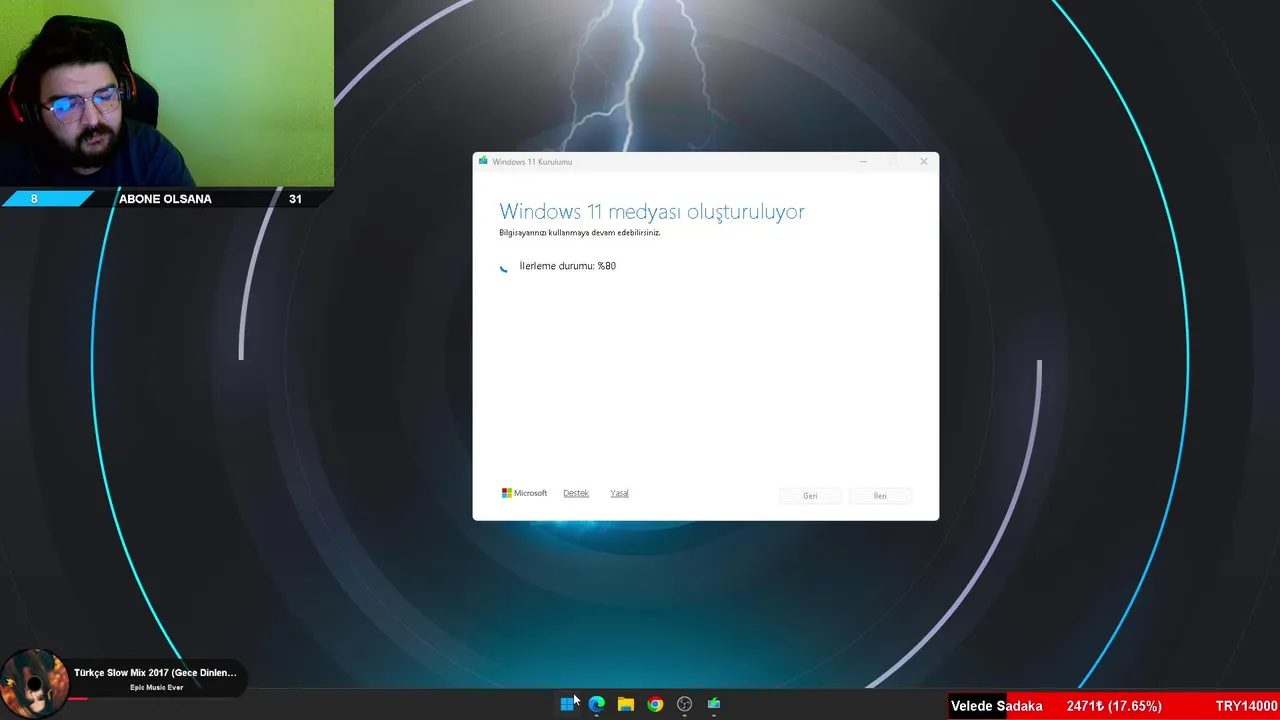Click 'Bilgisayarınızı kullanmaya devam edebilirsiniz.' text
The image size is (1280, 720).
(x=580, y=233)
